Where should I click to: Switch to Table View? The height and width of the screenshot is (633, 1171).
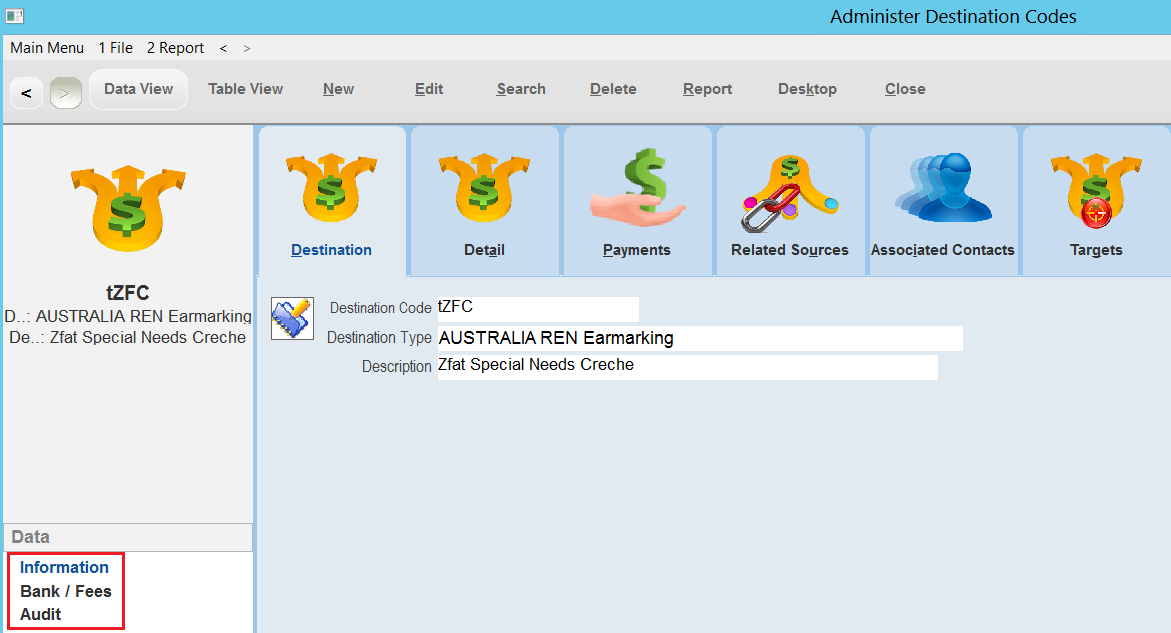[x=245, y=89]
